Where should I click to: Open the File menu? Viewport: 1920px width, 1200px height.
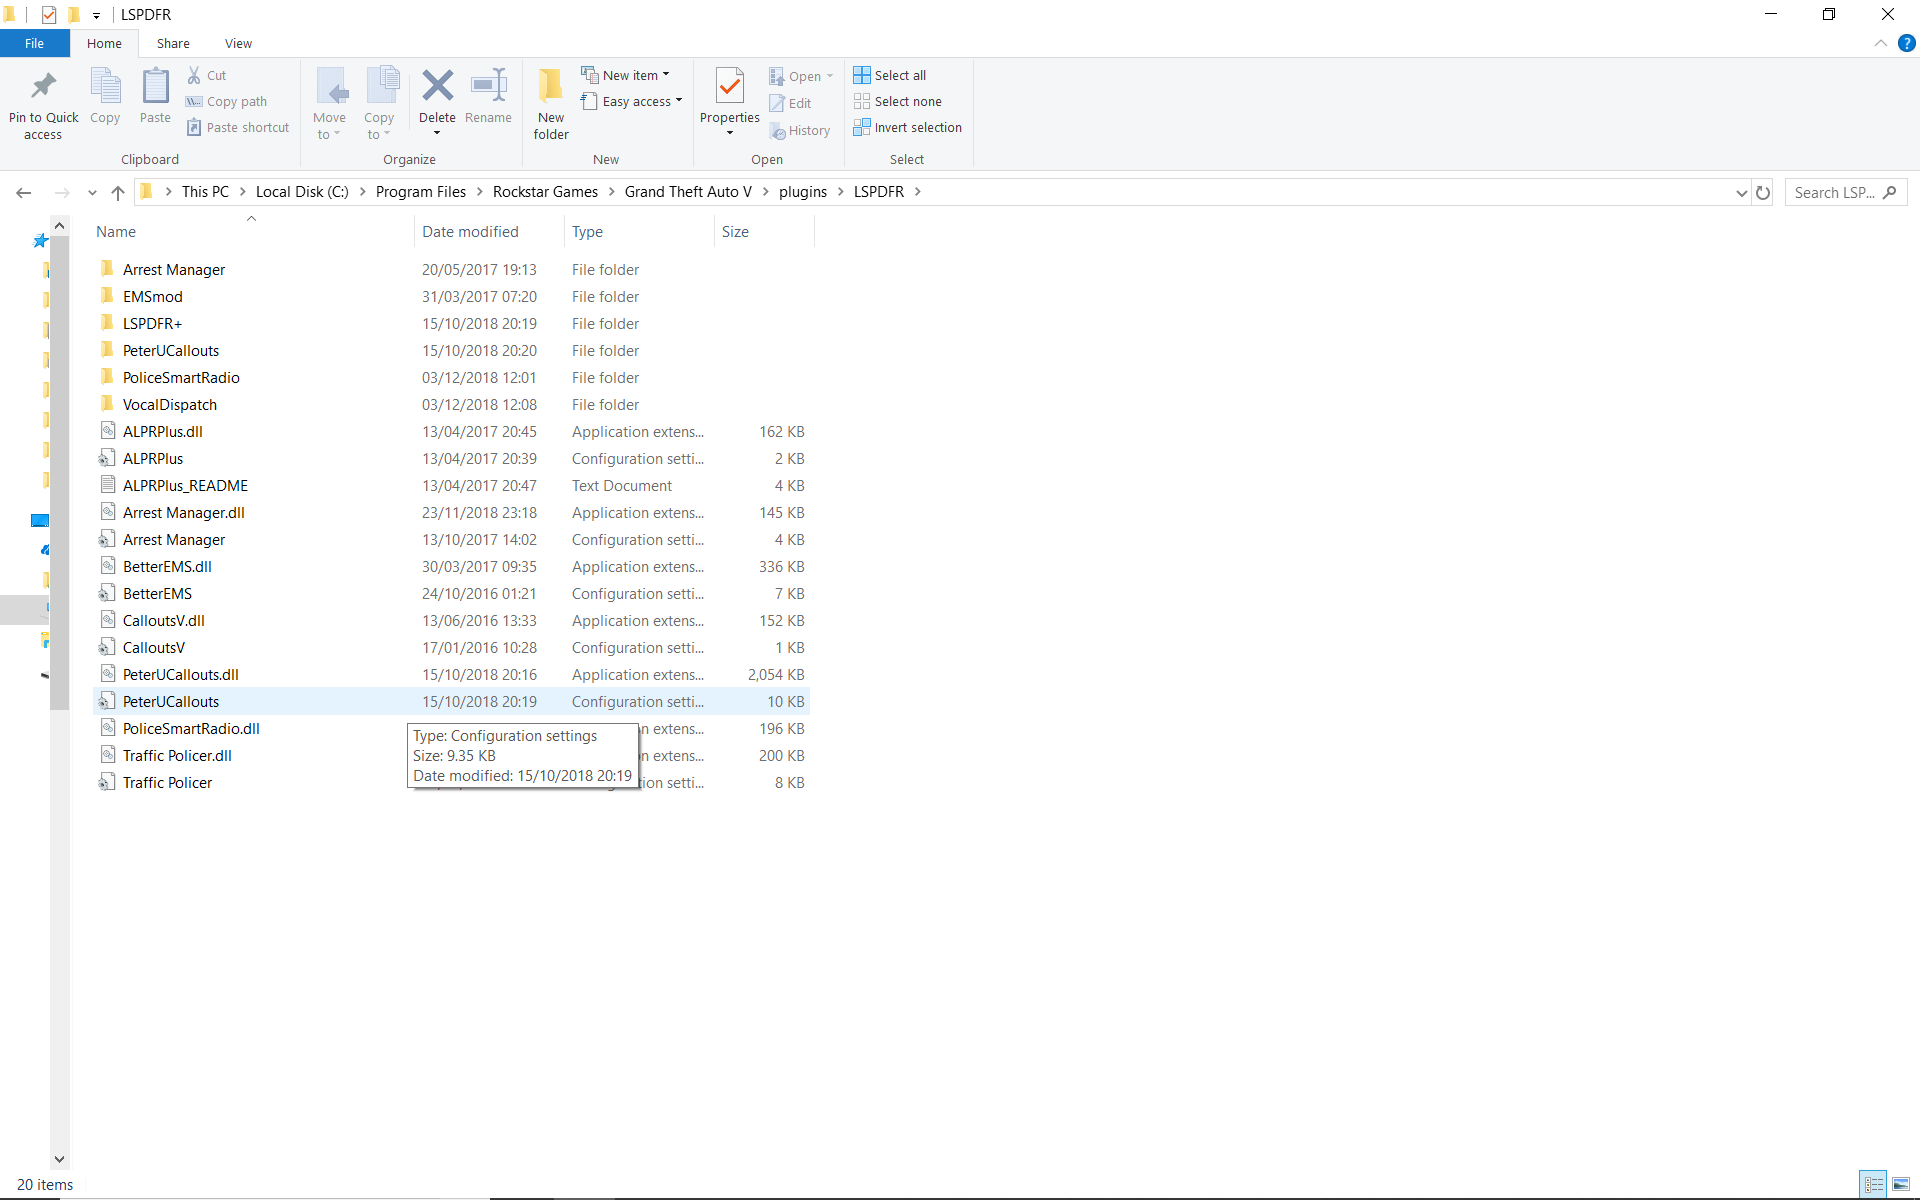coord(34,44)
